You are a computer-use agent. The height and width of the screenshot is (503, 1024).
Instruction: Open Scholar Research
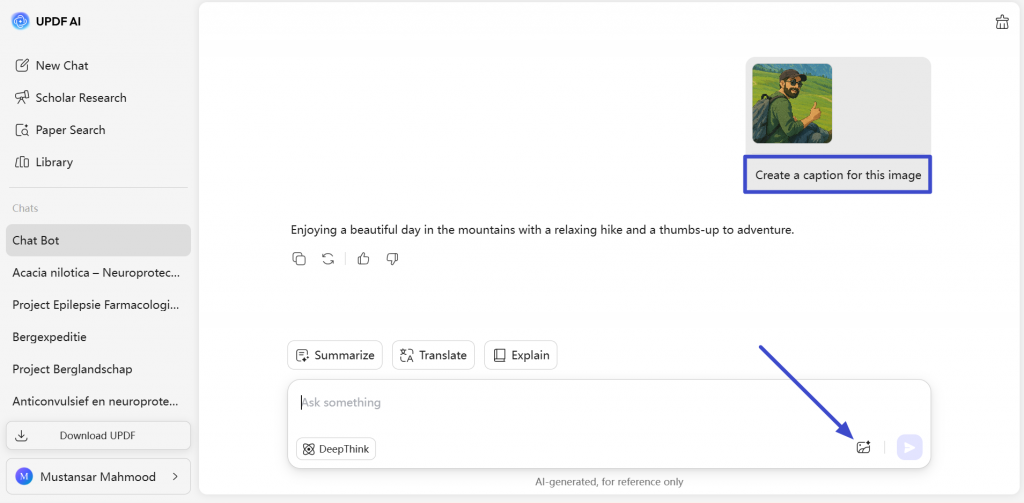coord(71,98)
